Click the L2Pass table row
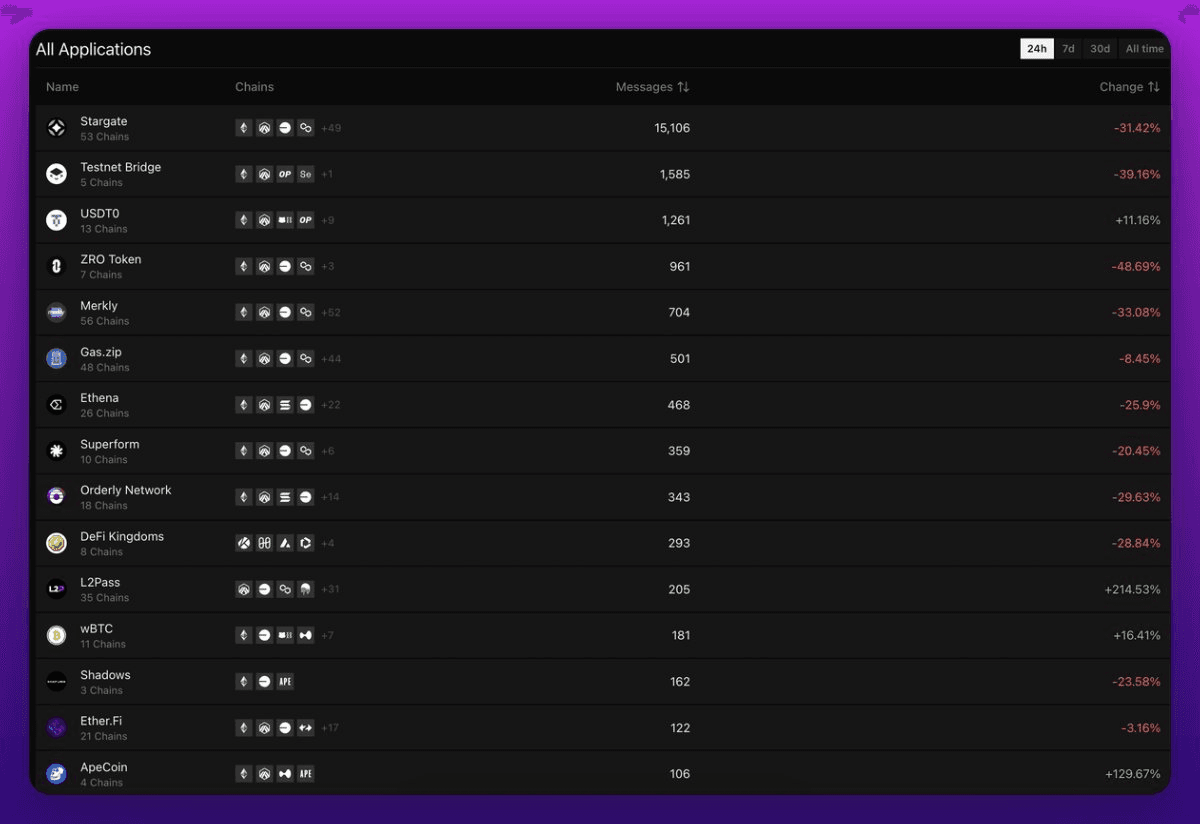The height and width of the screenshot is (824, 1200). 600,589
